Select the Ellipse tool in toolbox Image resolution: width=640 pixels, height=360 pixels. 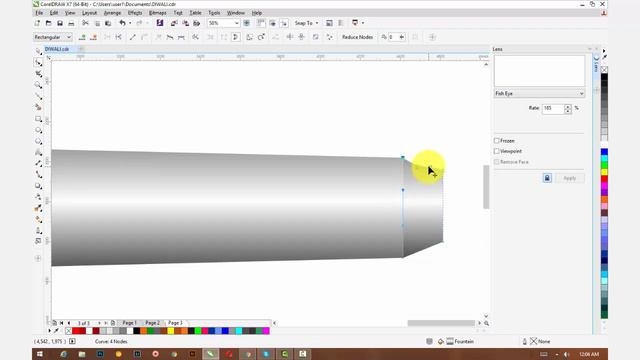[x=38, y=130]
